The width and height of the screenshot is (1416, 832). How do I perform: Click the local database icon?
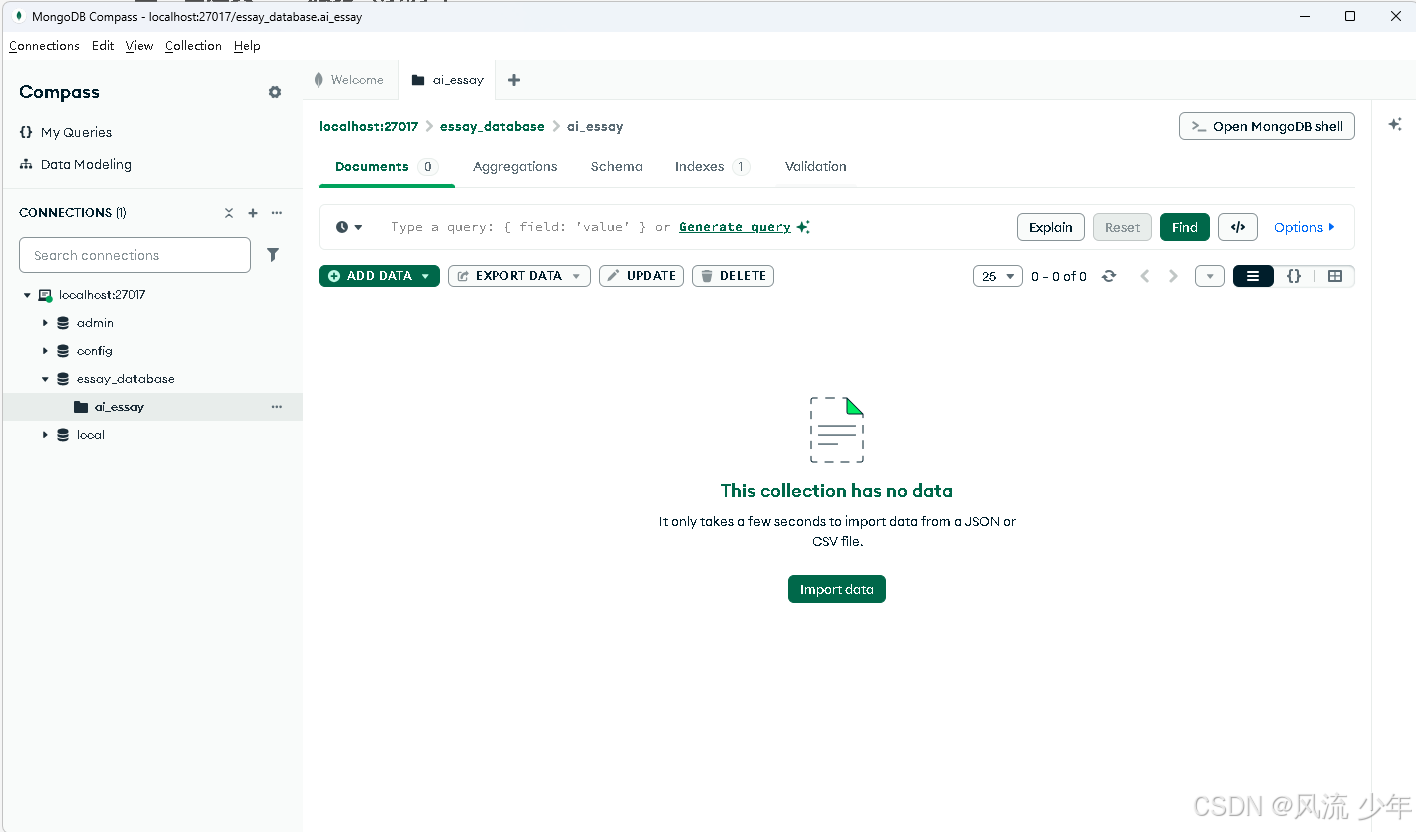click(x=63, y=435)
